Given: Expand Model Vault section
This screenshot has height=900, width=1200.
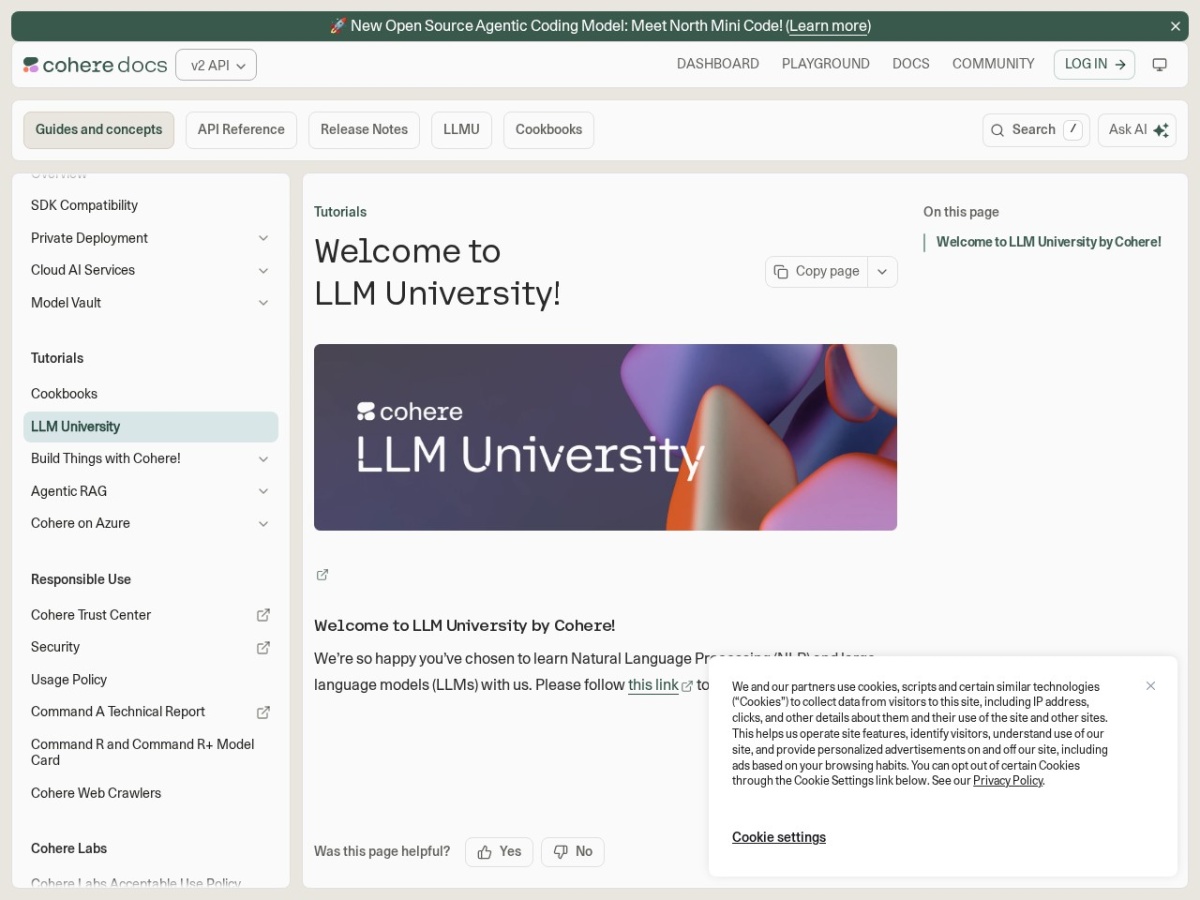Looking at the screenshot, I should 263,303.
